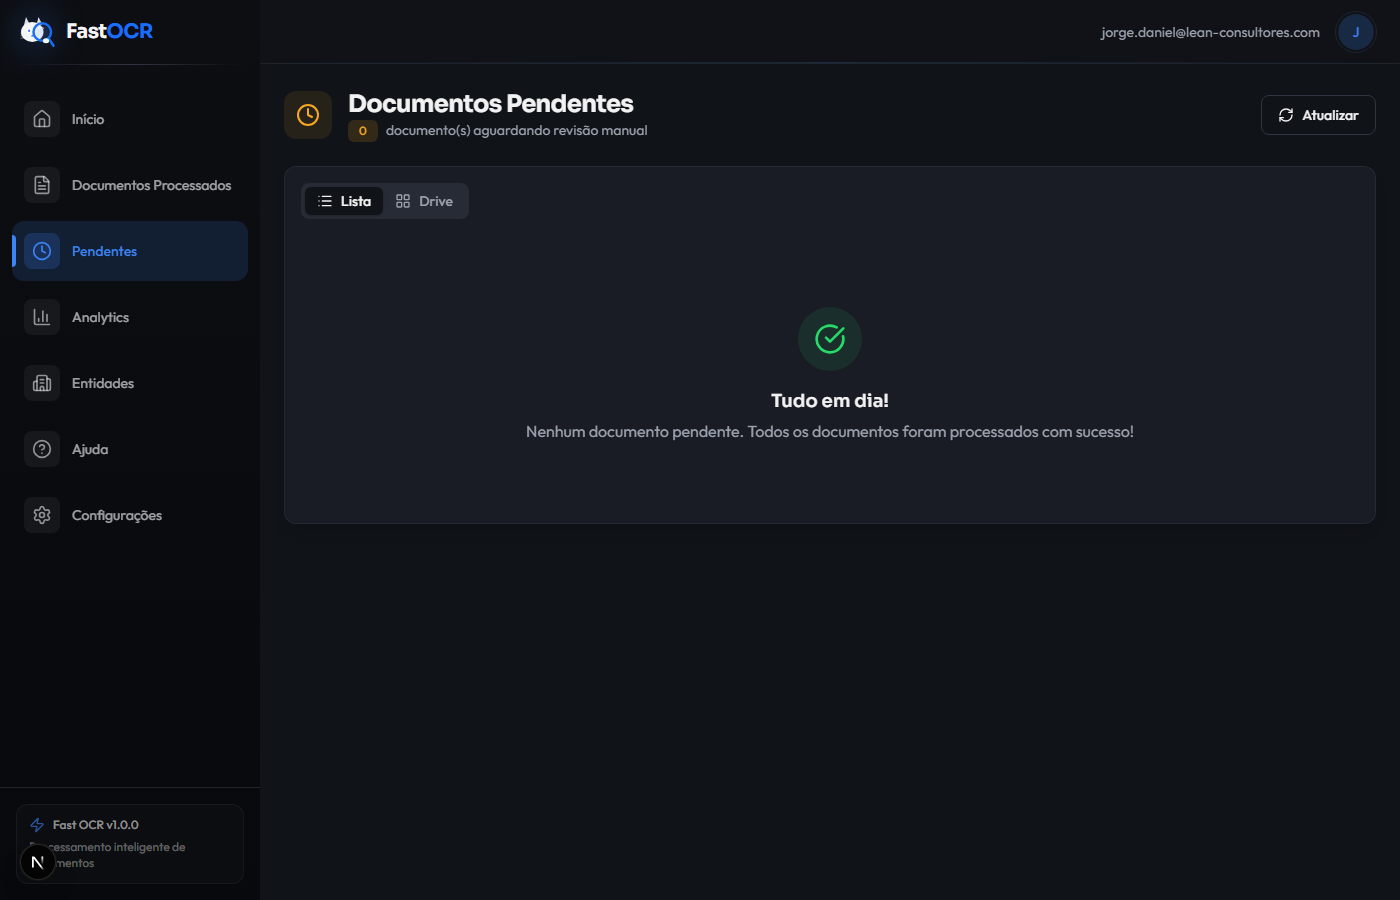Click the orange 0 pending documents counter
Screen dimensions: 1400x900
coord(362,130)
